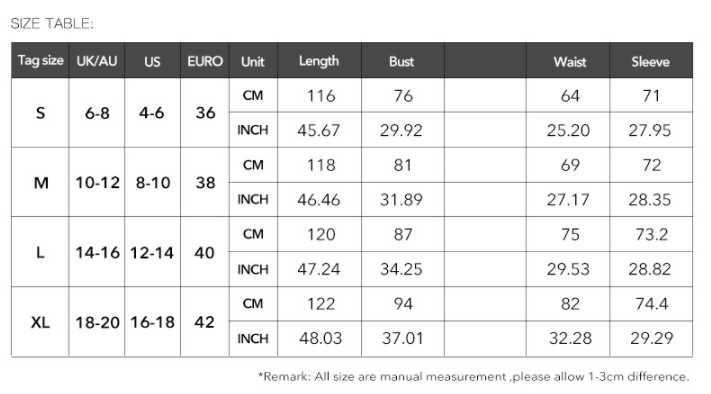Select the SIZE TABLE heading text
The height and width of the screenshot is (394, 711).
coord(52,24)
